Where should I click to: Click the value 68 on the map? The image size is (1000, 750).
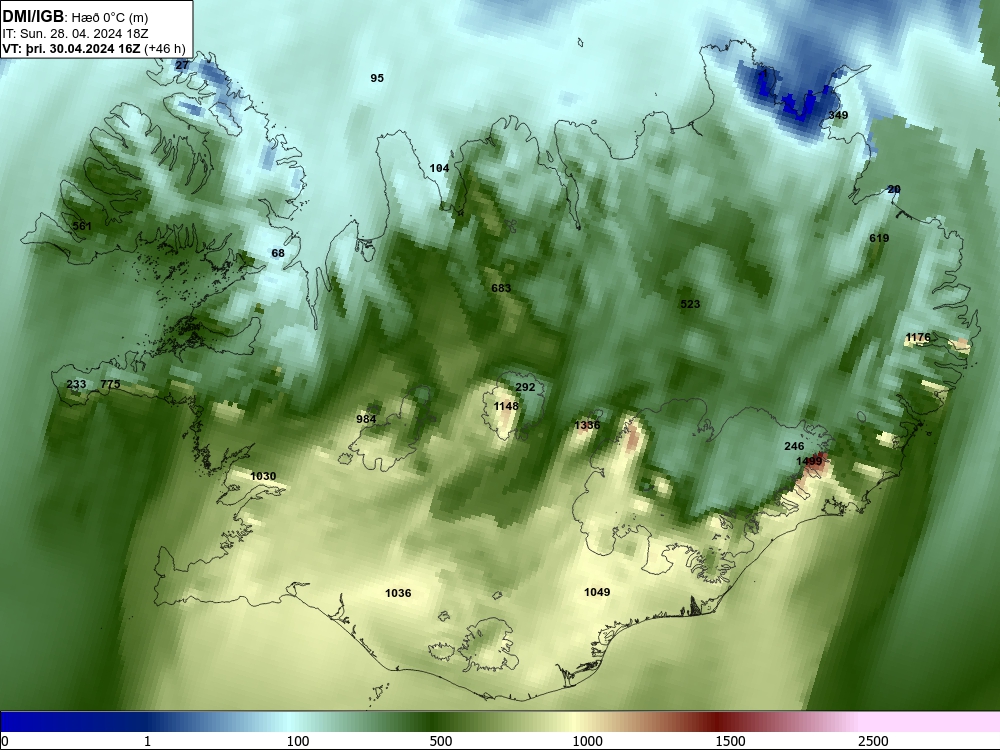(278, 253)
